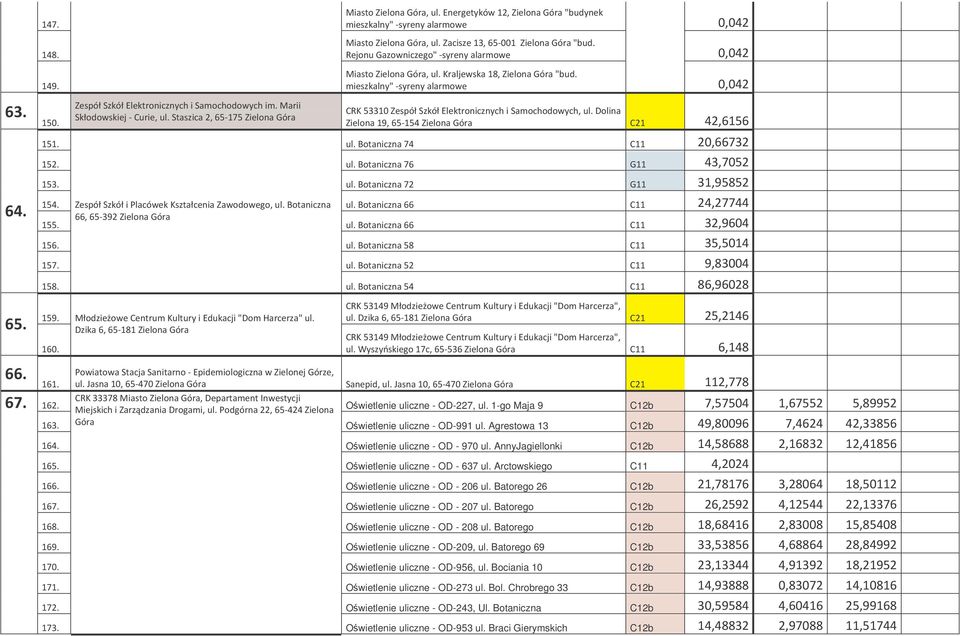The image size is (960, 636).
Task: Select the Wyszyńskiego 17c address cell
Action: pyautogui.click(x=484, y=340)
